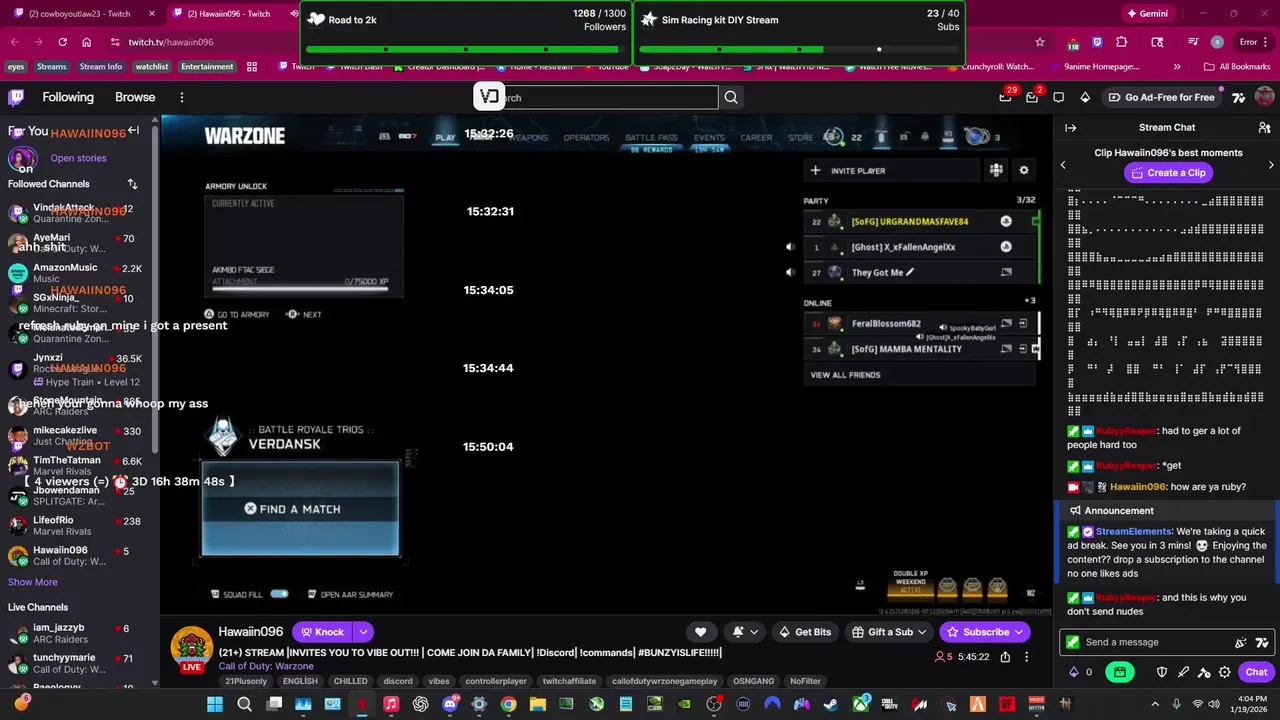Open the Browse nav item
Image resolution: width=1280 pixels, height=720 pixels.
[135, 97]
